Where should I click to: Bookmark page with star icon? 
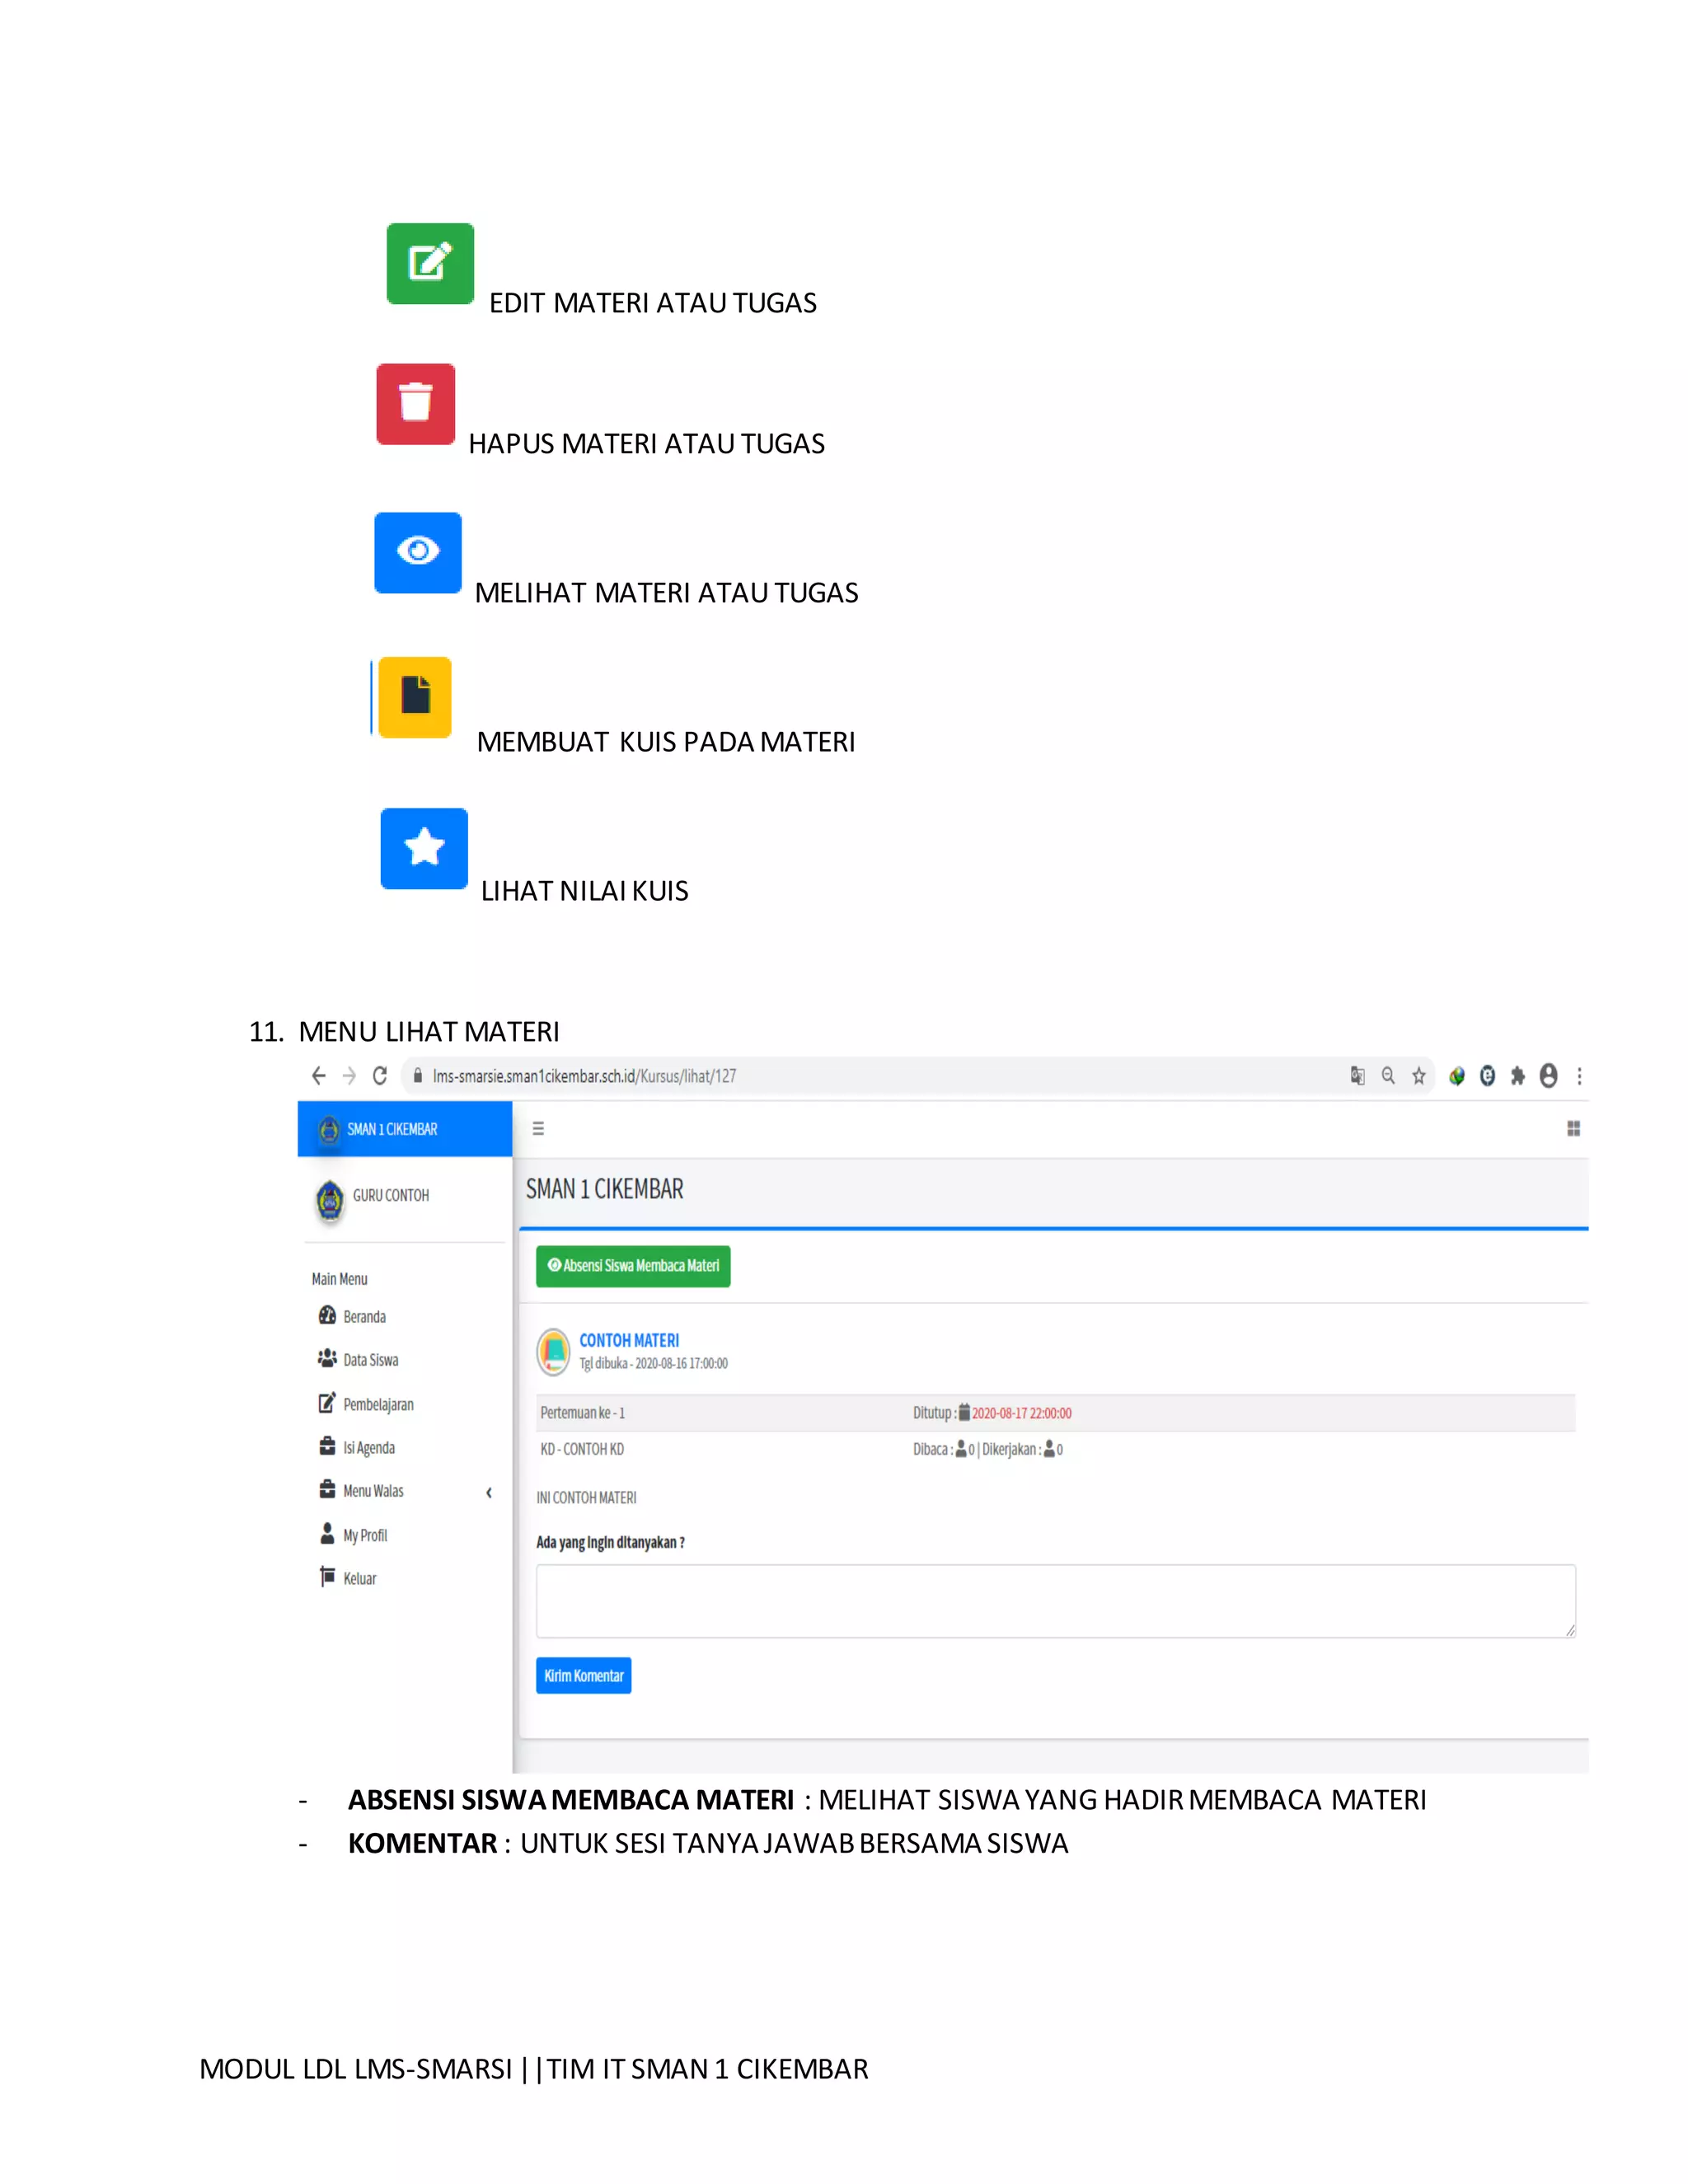(x=1418, y=1076)
